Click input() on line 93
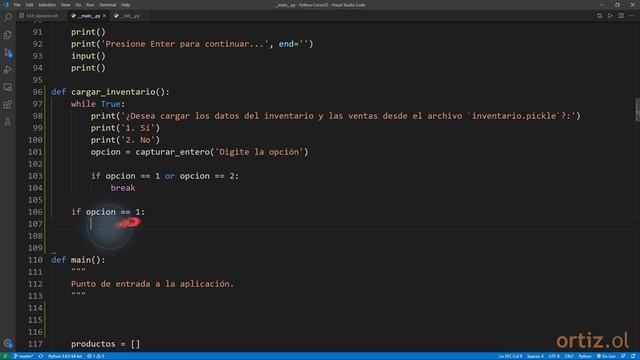The width and height of the screenshot is (640, 360). click(88, 56)
